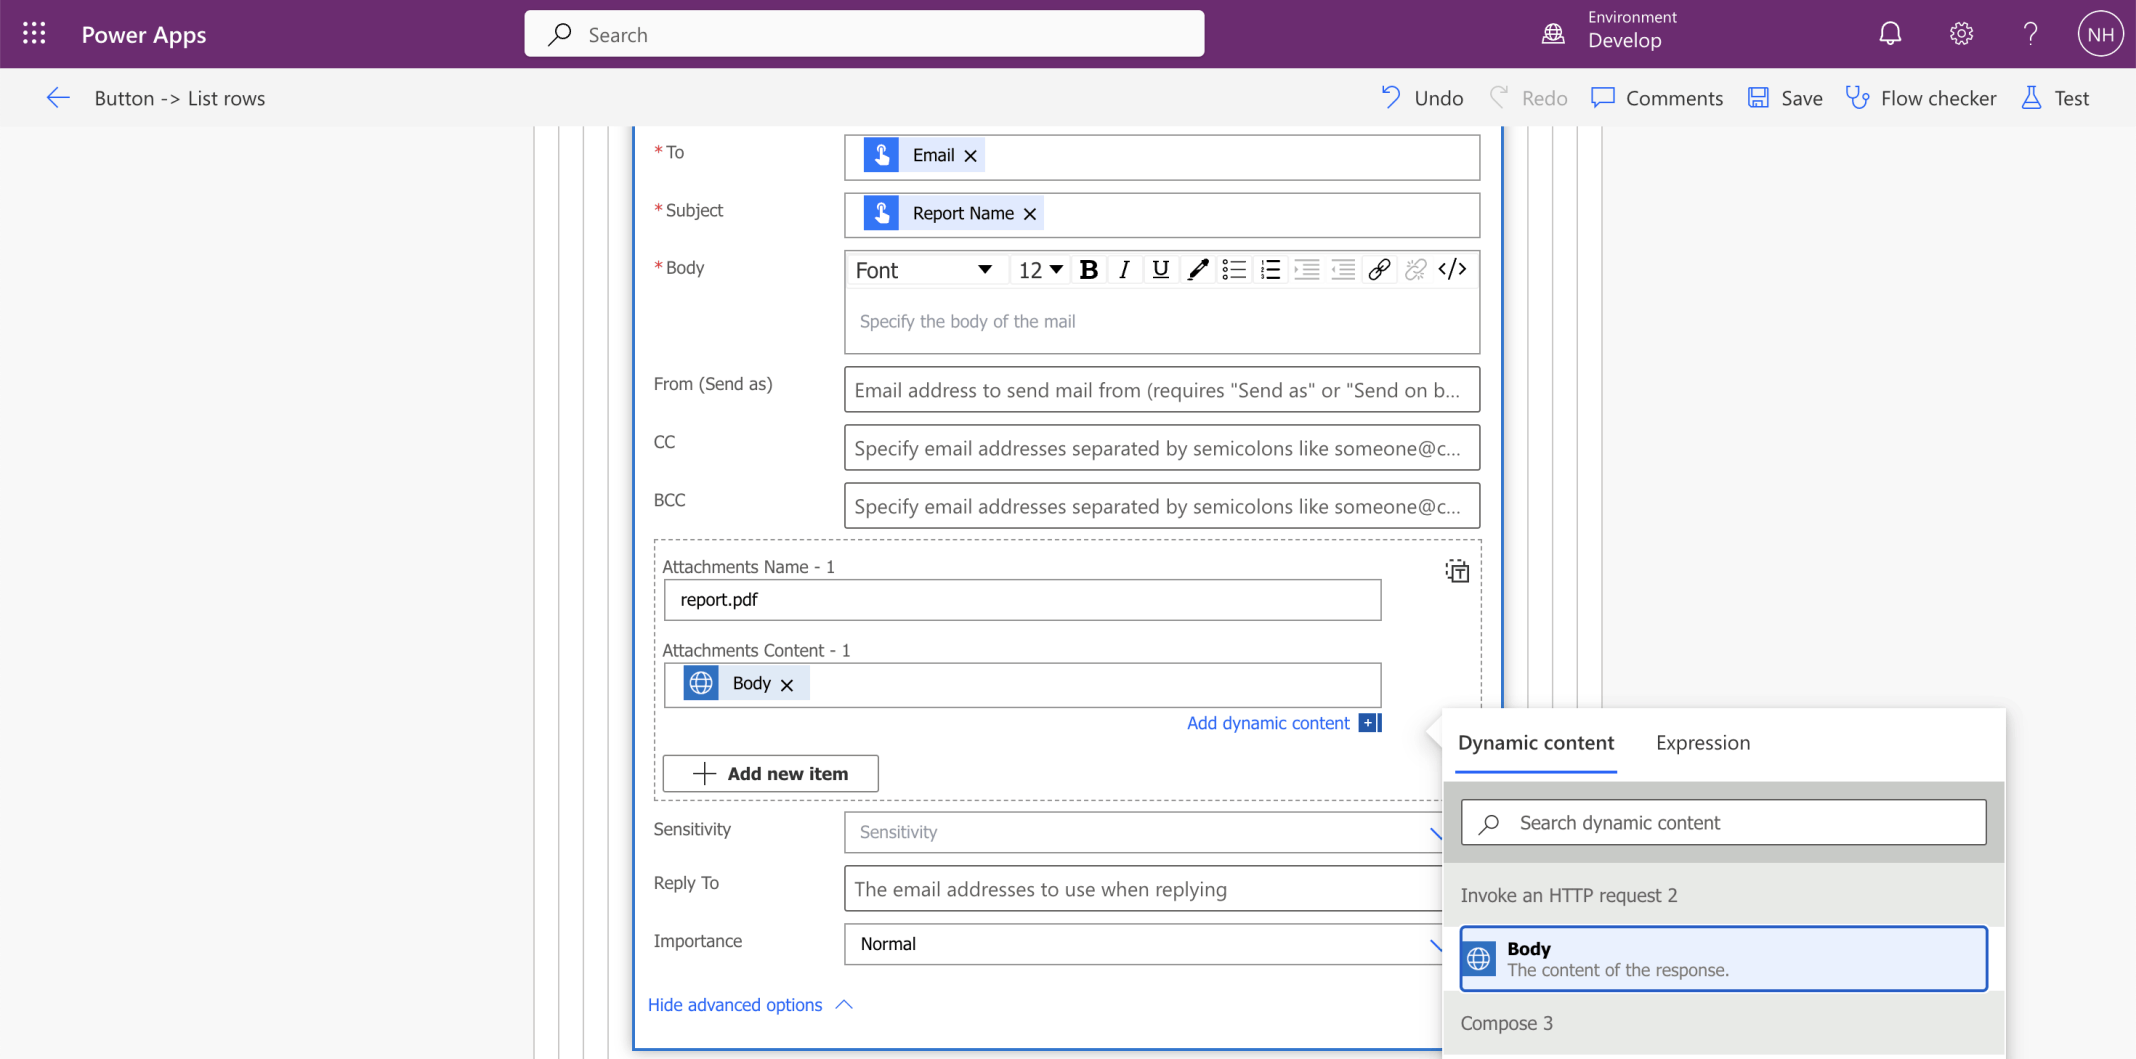Switch attachments to input entire array
The image size is (2136, 1059).
pos(1457,571)
